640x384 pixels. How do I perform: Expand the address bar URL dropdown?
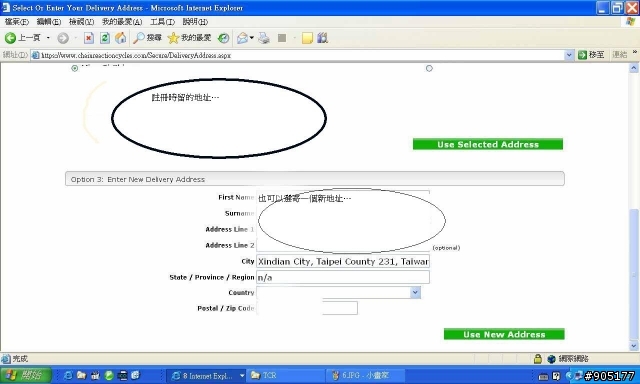pos(569,55)
